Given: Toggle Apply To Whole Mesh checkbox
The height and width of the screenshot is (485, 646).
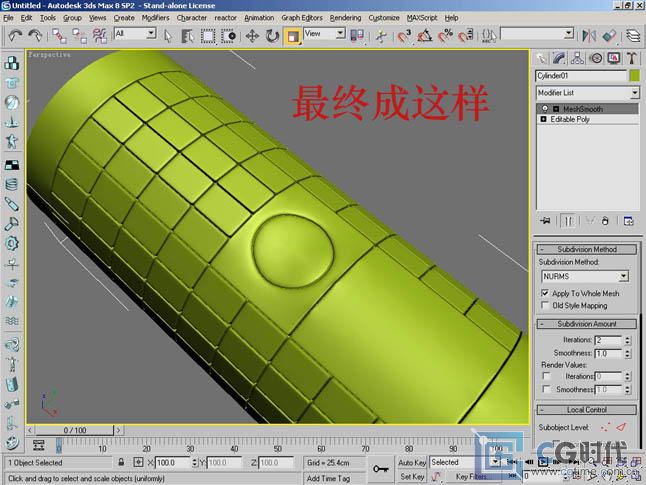Looking at the screenshot, I should pos(545,293).
